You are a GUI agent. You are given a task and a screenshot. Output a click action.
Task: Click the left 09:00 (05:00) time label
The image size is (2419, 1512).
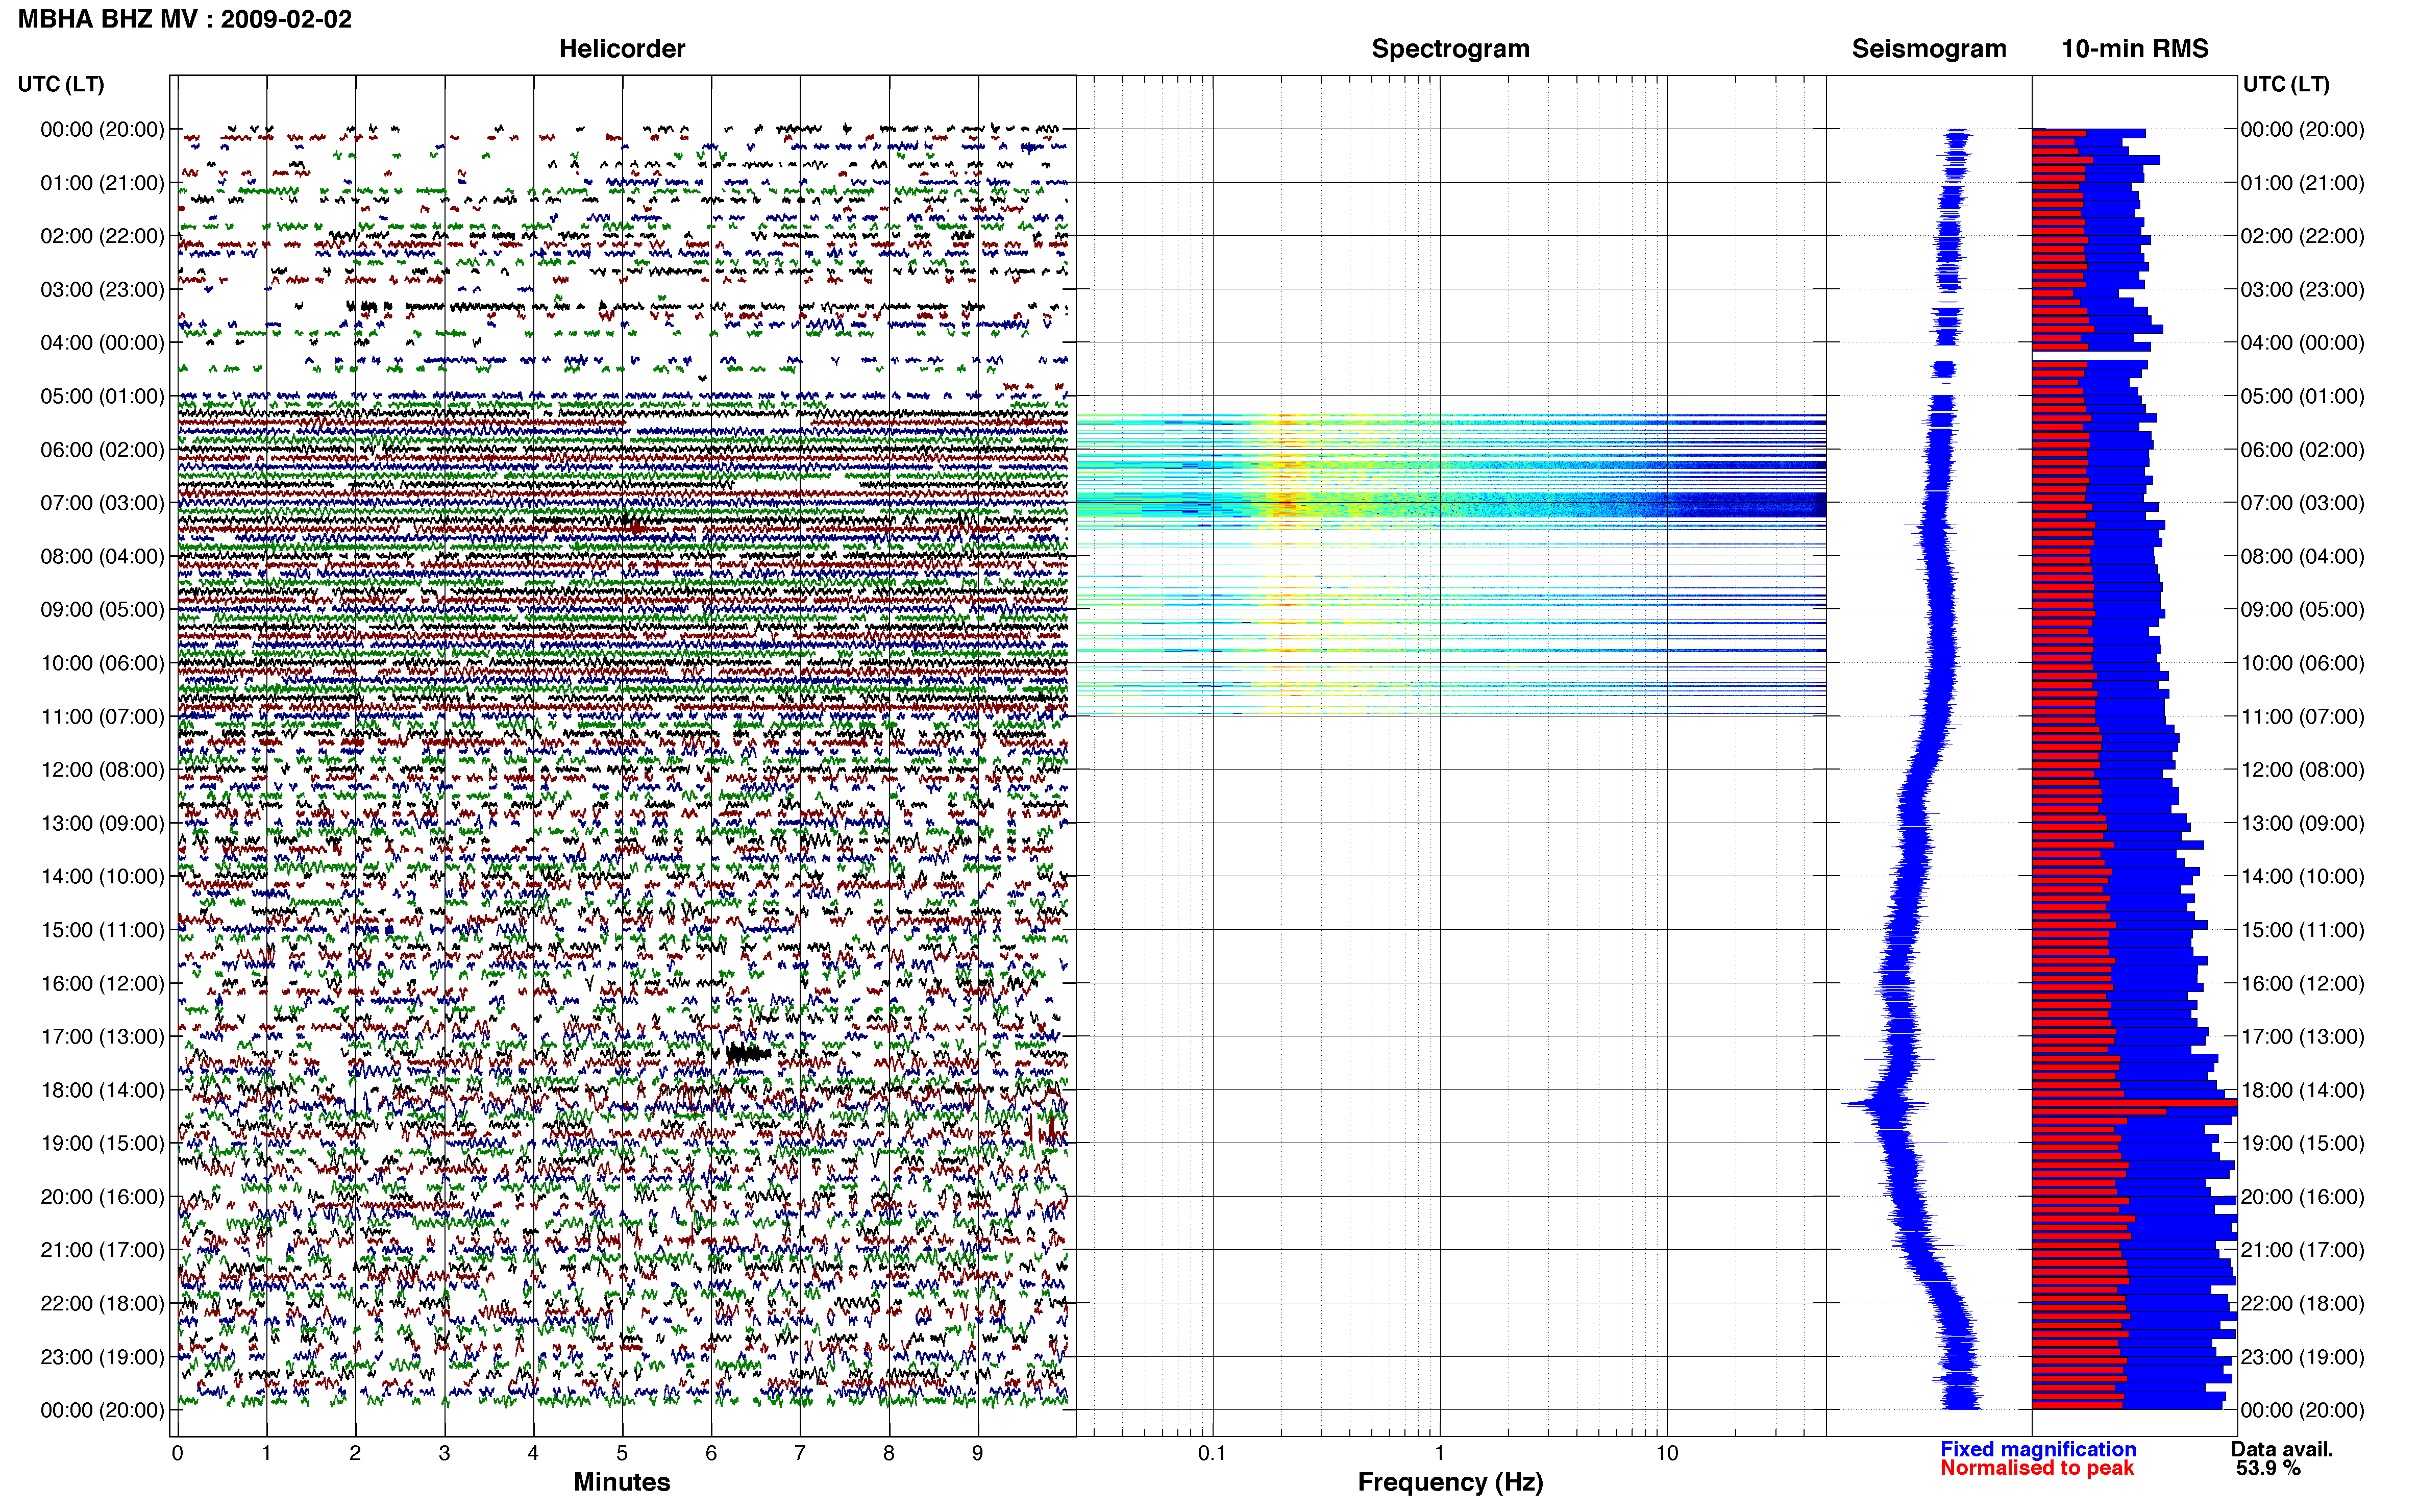[102, 610]
